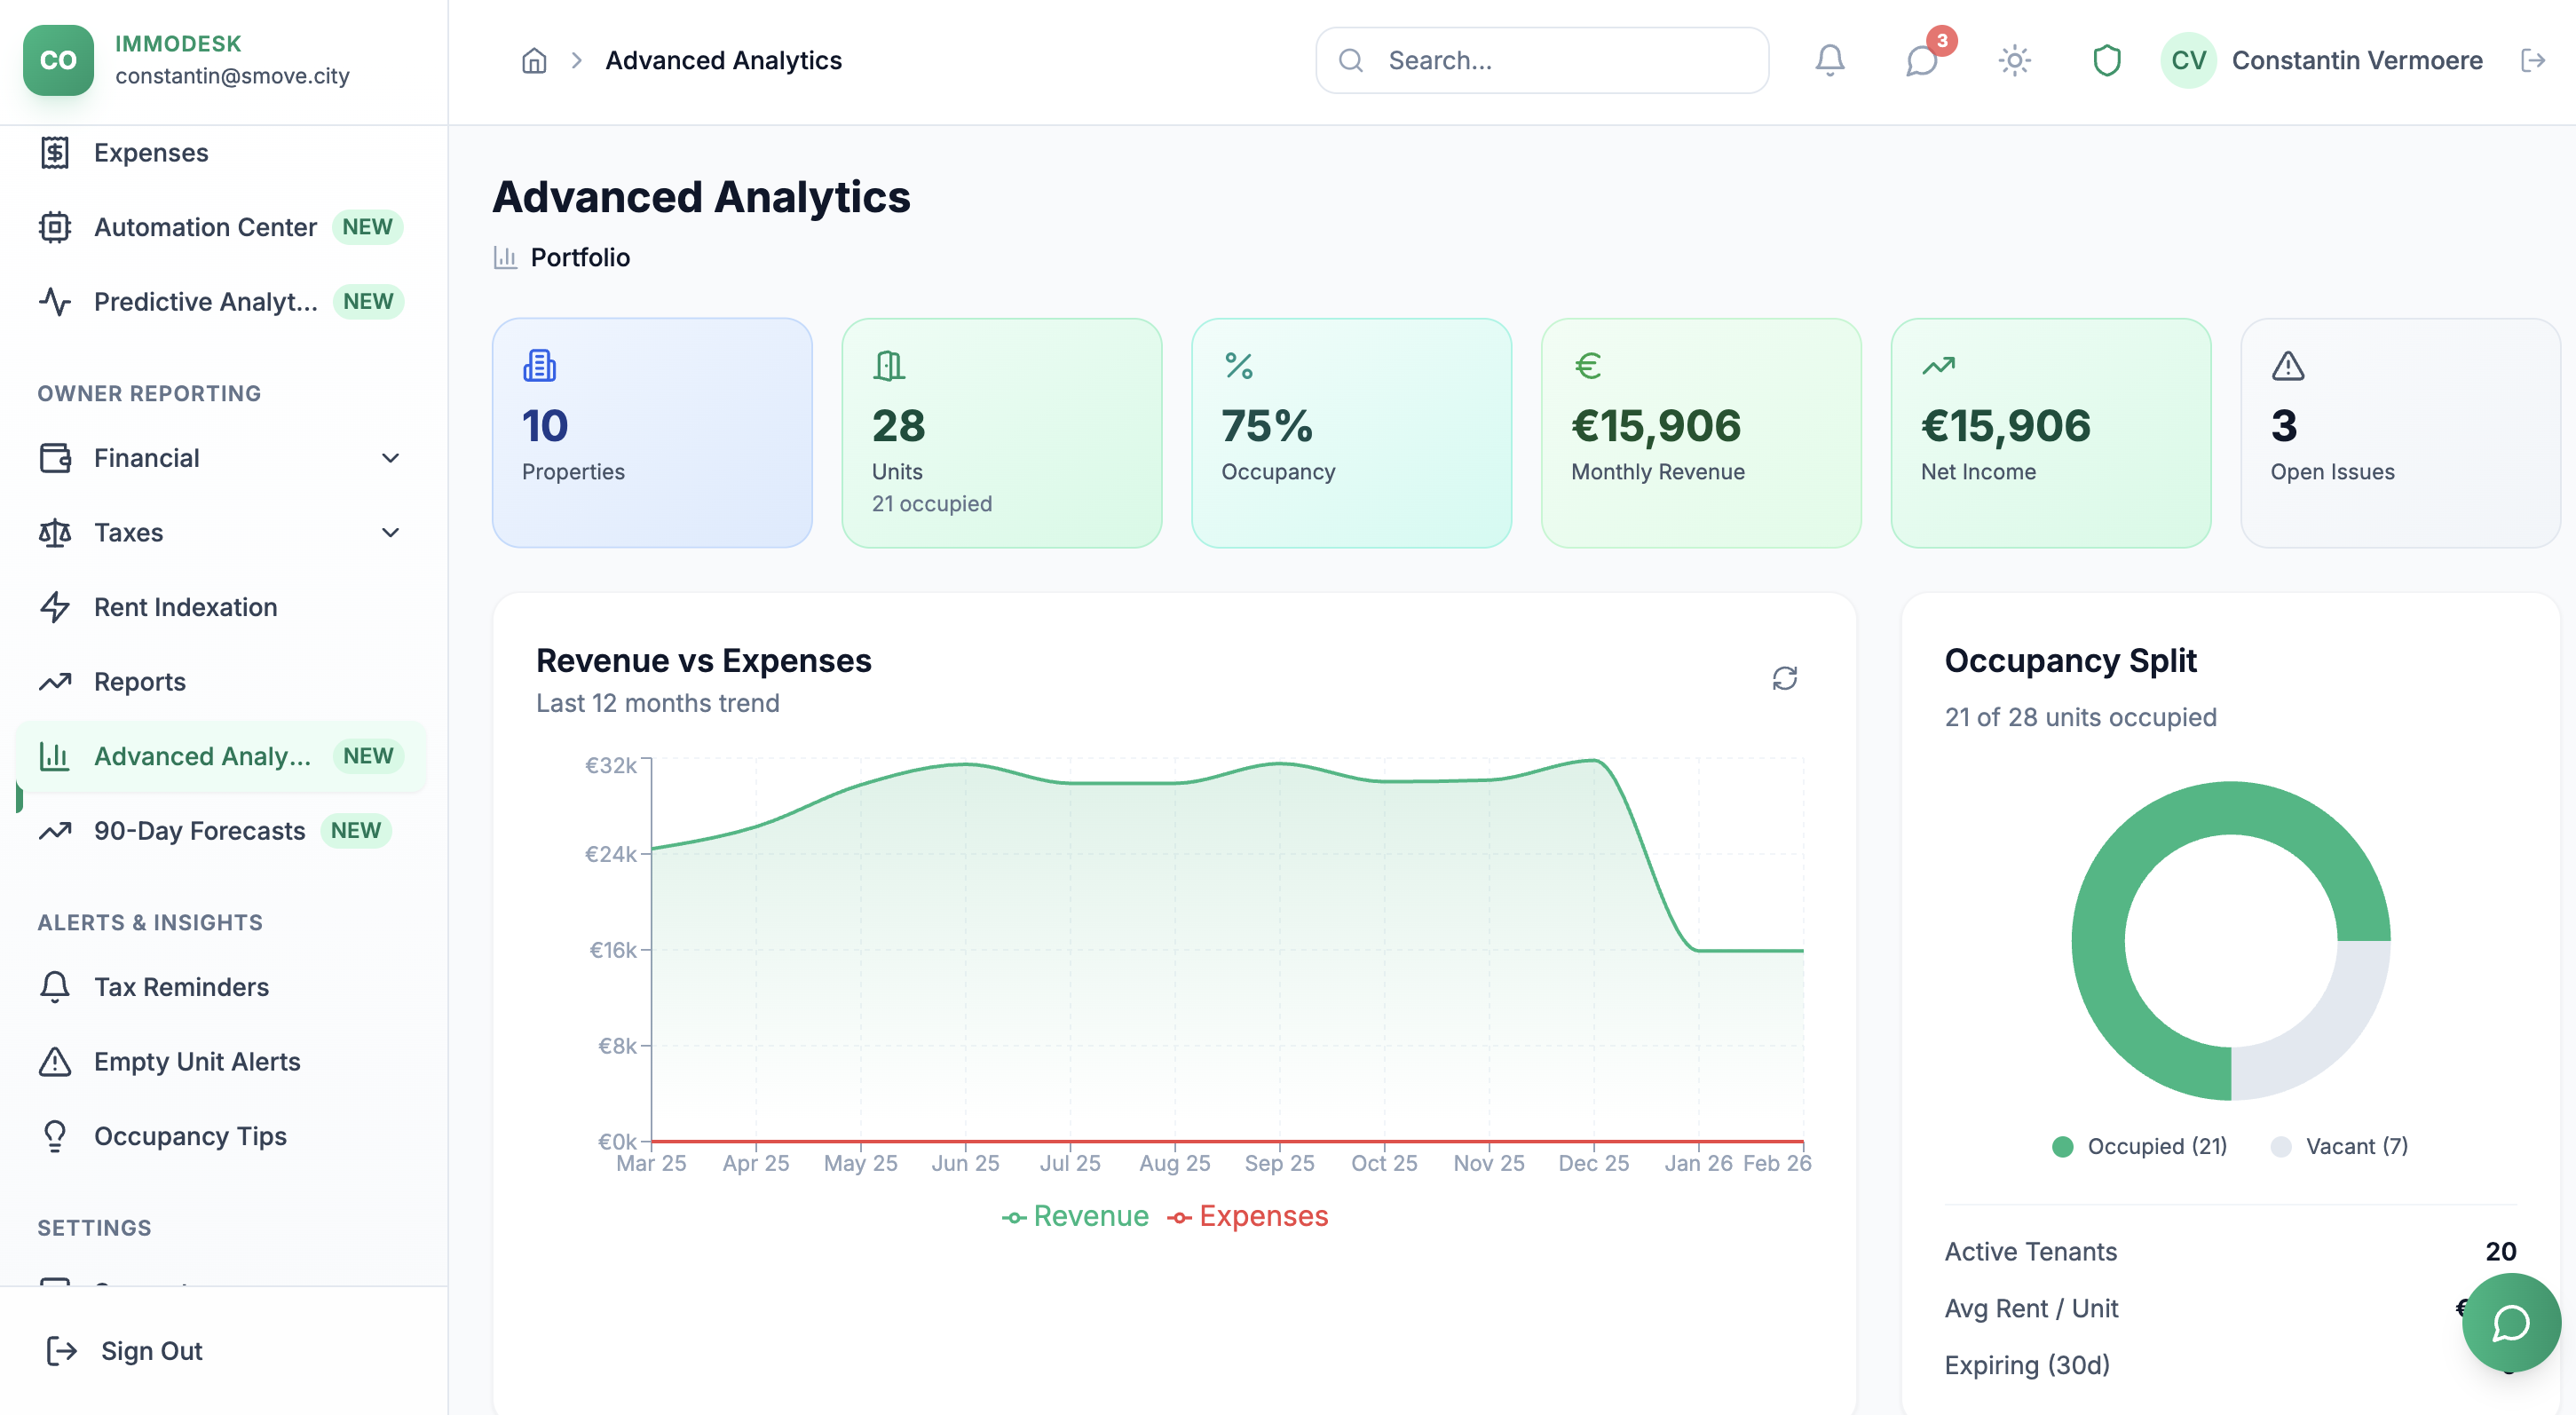This screenshot has height=1415, width=2576.
Task: Switch to 90-Day Forecasts
Action: (199, 830)
